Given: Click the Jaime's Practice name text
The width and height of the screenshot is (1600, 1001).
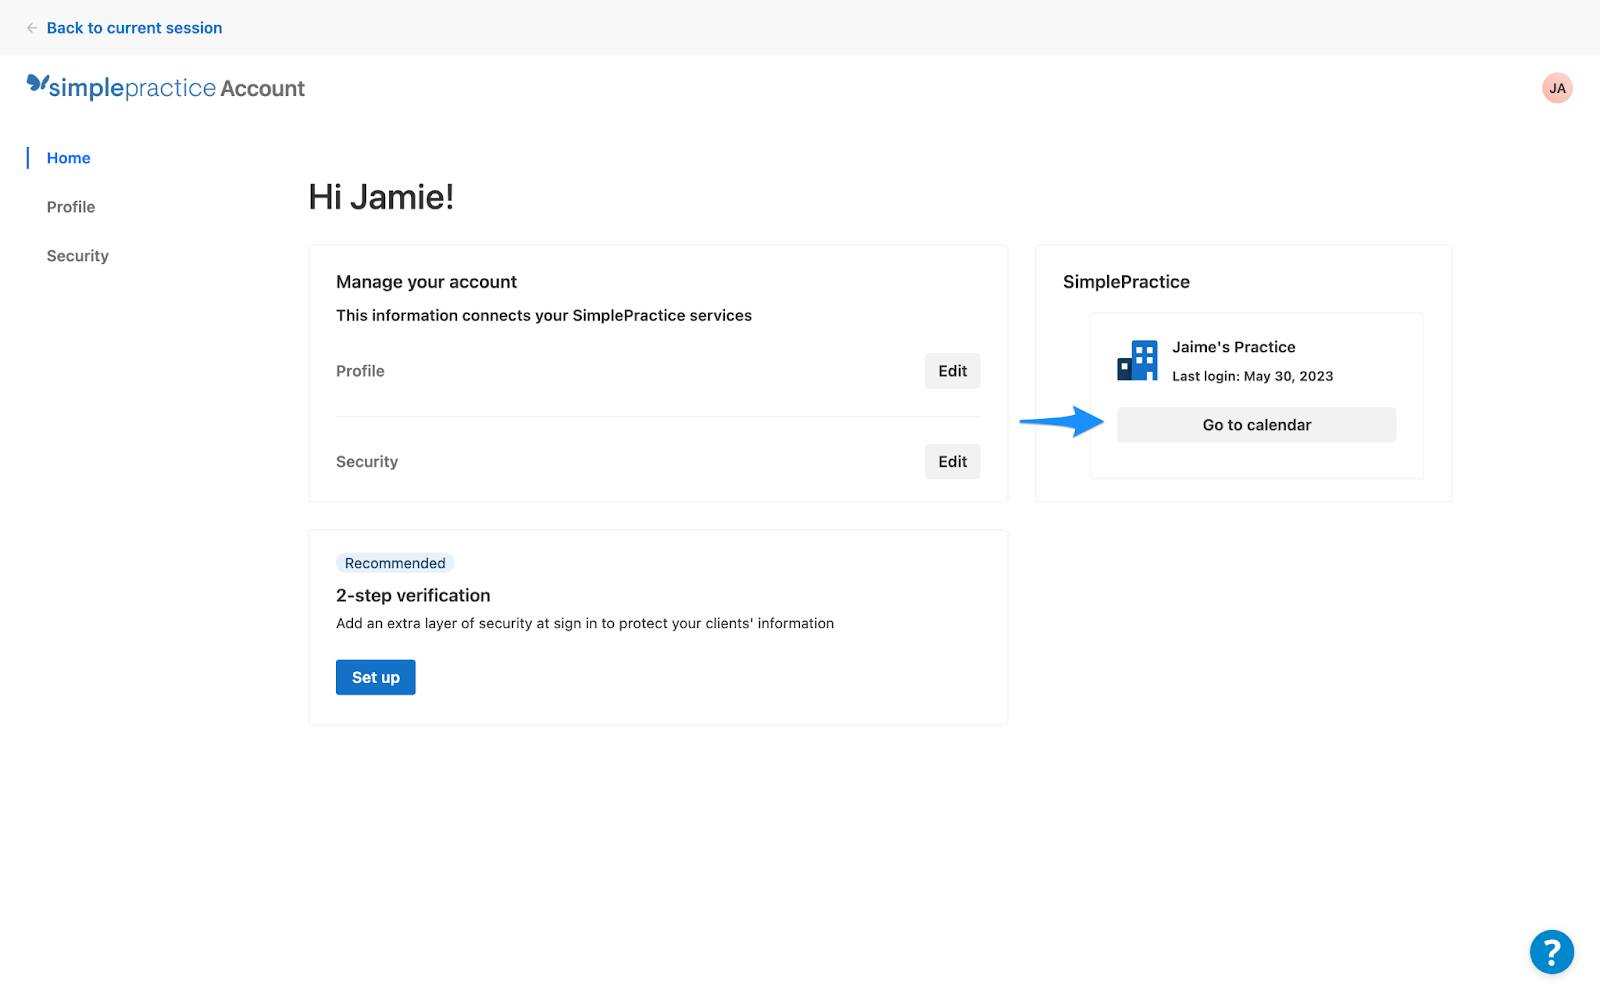Looking at the screenshot, I should coord(1233,347).
